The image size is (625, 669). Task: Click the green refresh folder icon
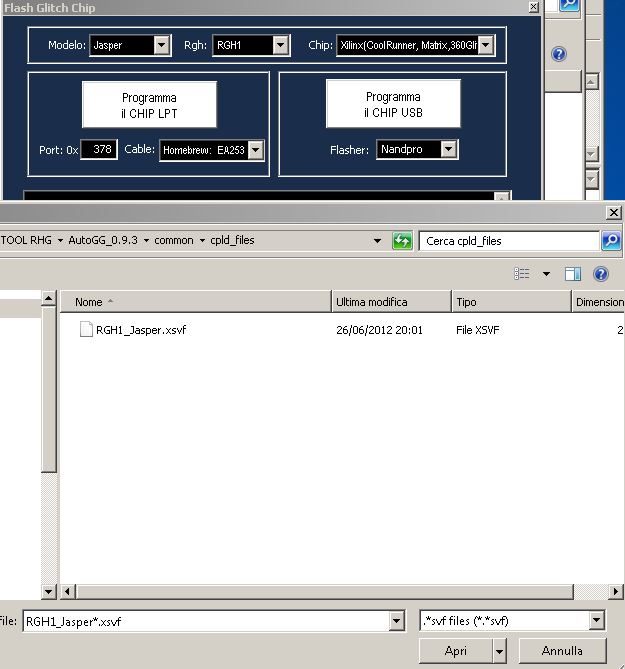pos(402,241)
